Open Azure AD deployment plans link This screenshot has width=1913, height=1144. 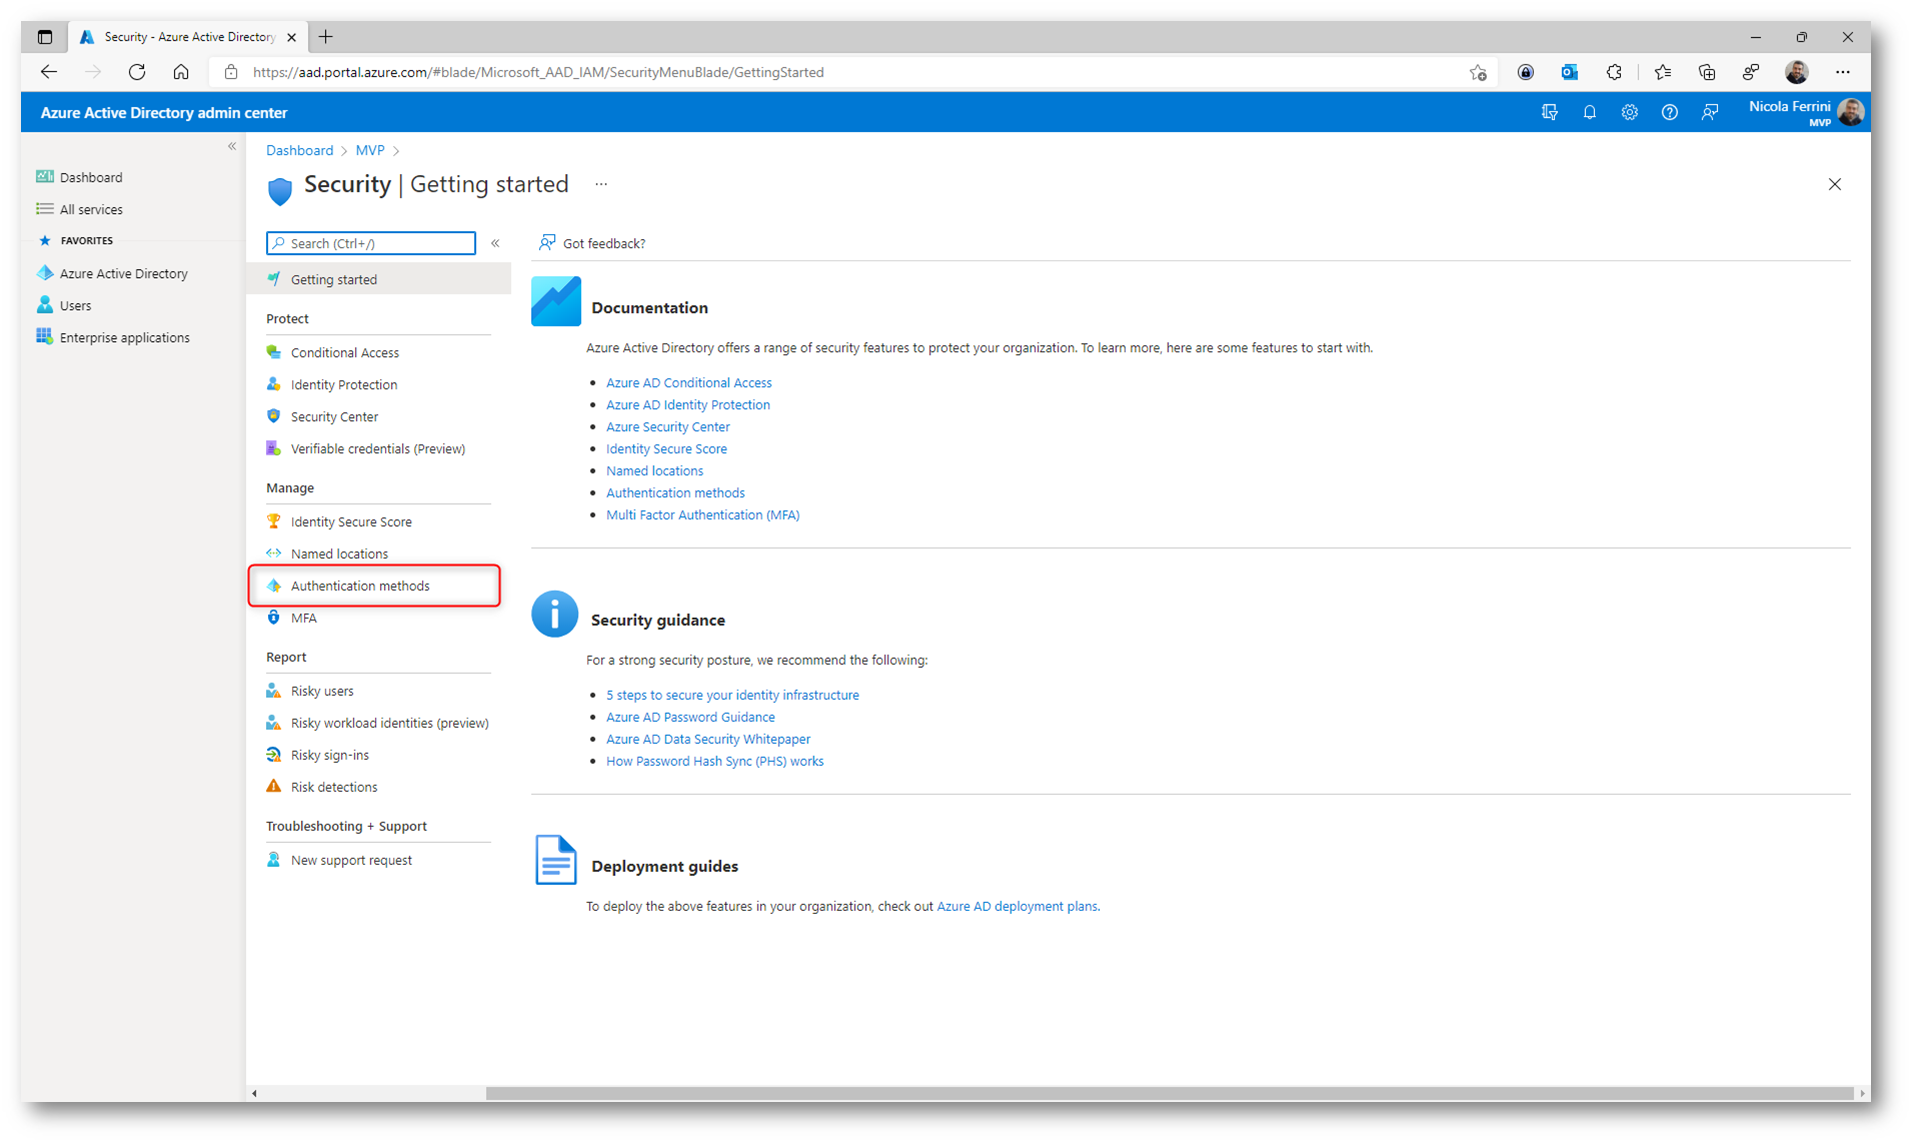pyautogui.click(x=1016, y=907)
